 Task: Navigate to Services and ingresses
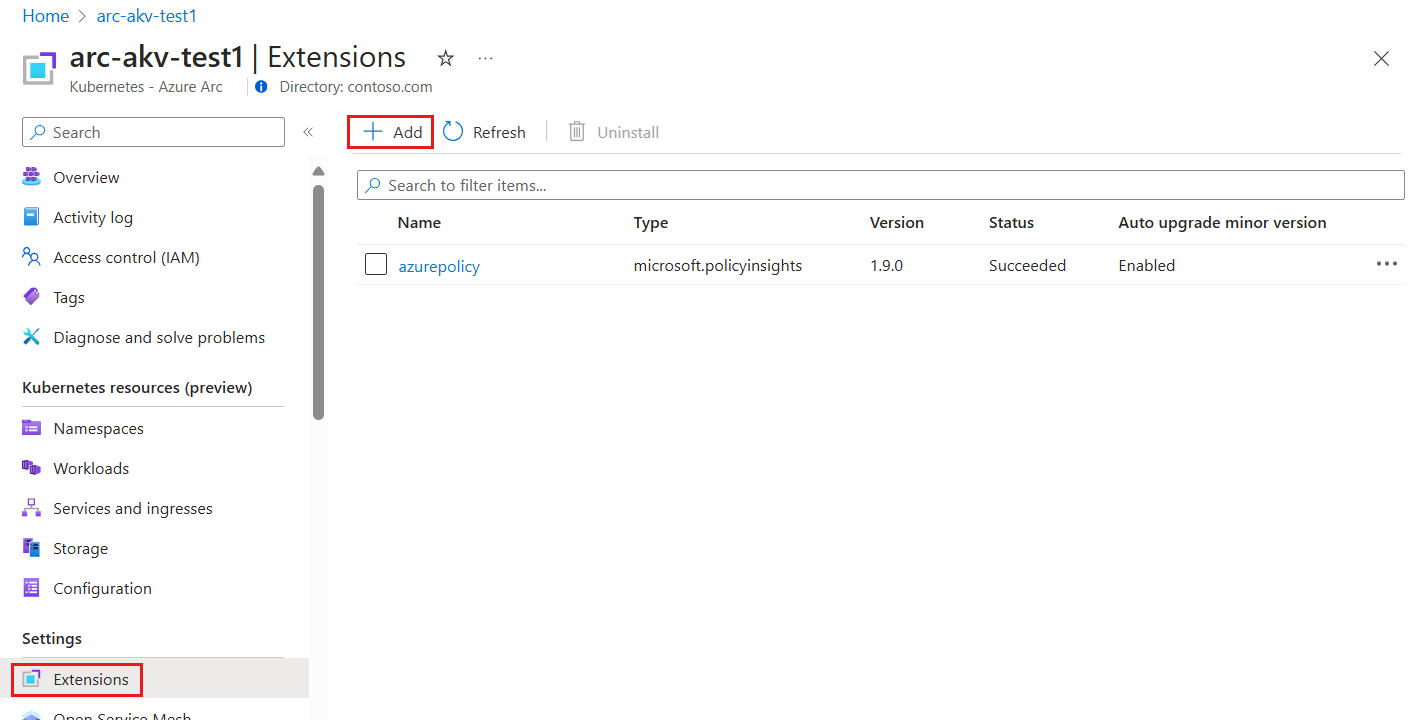pyautogui.click(x=133, y=508)
